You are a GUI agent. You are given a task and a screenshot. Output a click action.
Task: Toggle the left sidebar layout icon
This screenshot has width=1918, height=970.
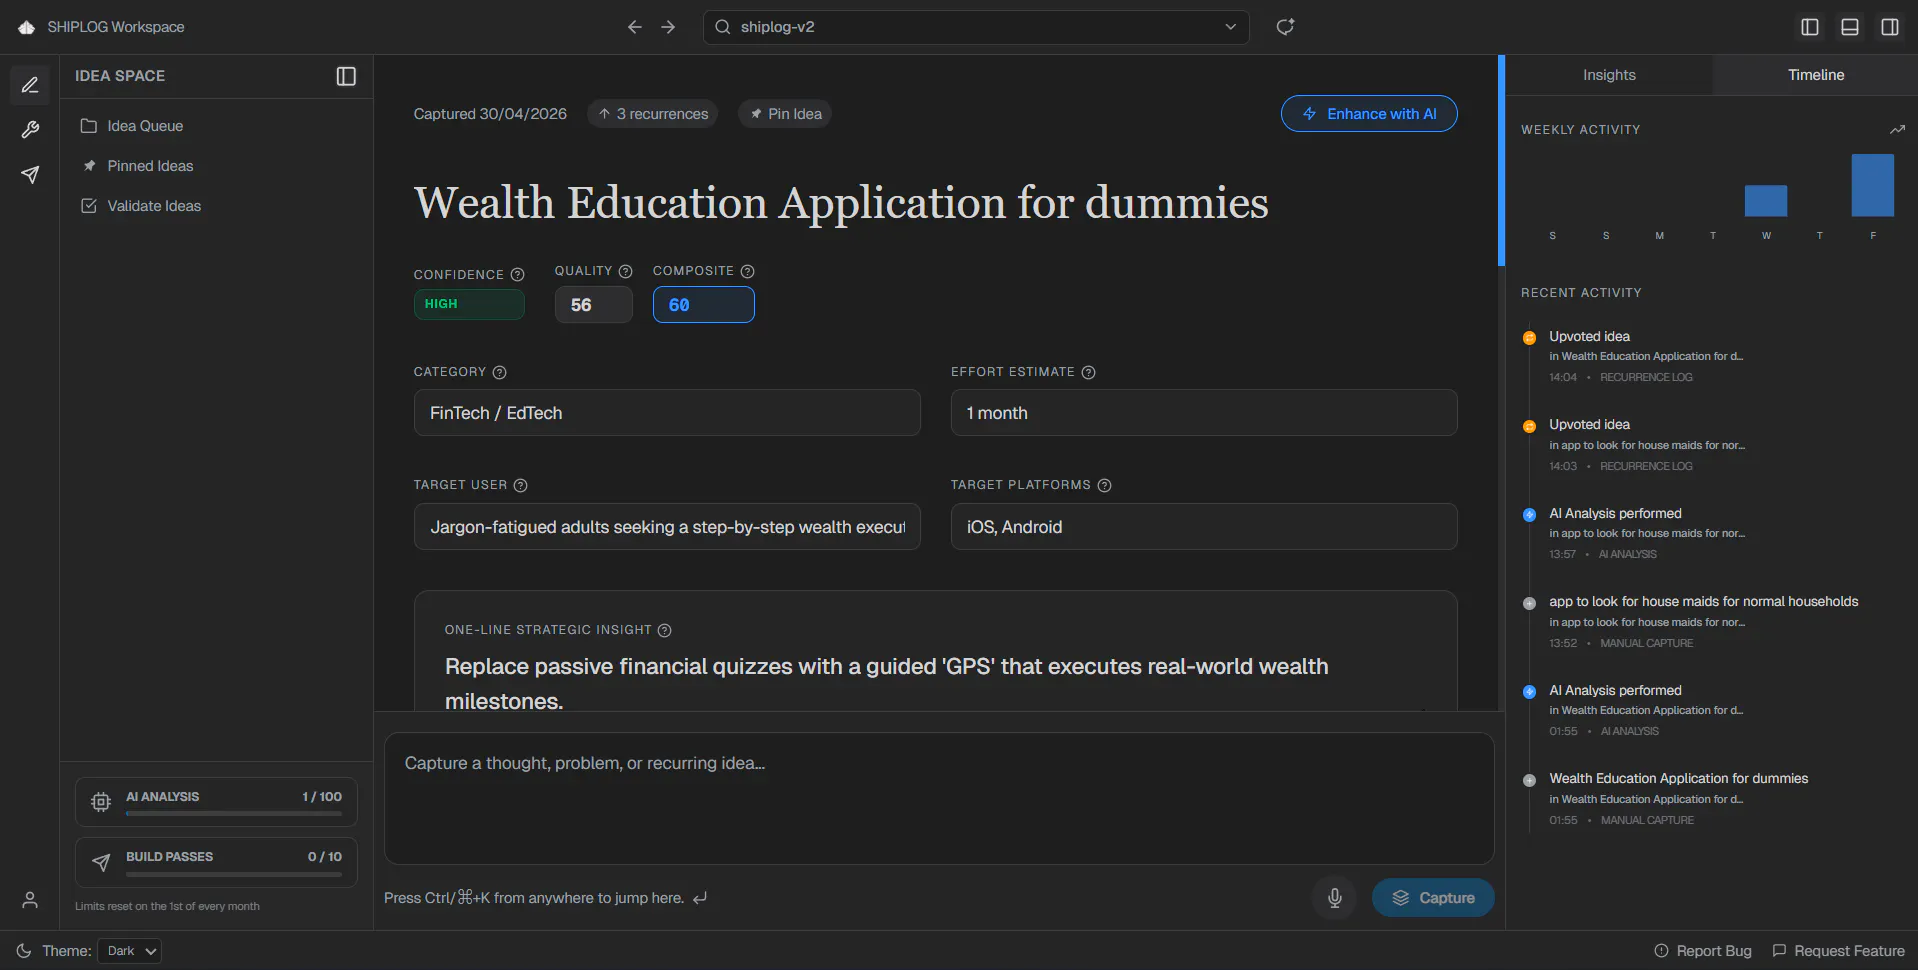click(1810, 27)
